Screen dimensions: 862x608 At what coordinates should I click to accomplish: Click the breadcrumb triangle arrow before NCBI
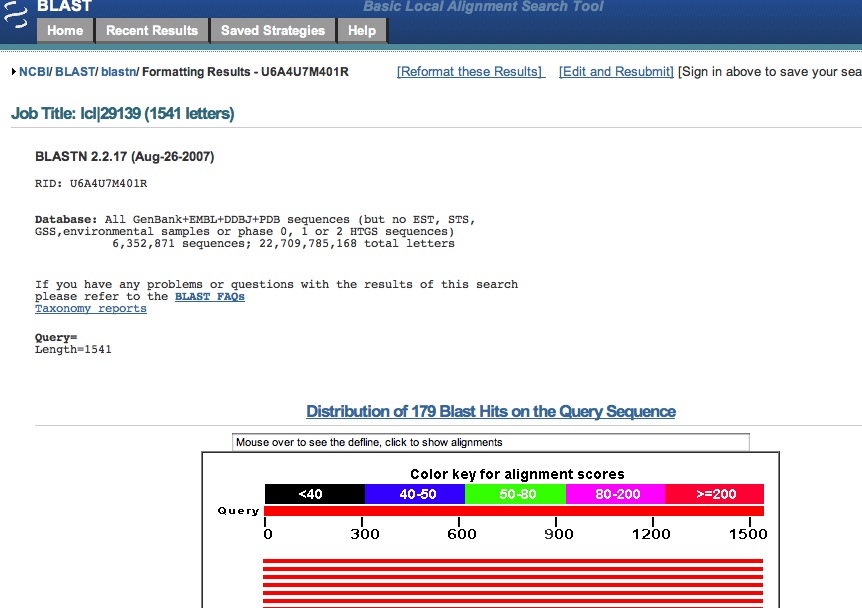coord(14,72)
